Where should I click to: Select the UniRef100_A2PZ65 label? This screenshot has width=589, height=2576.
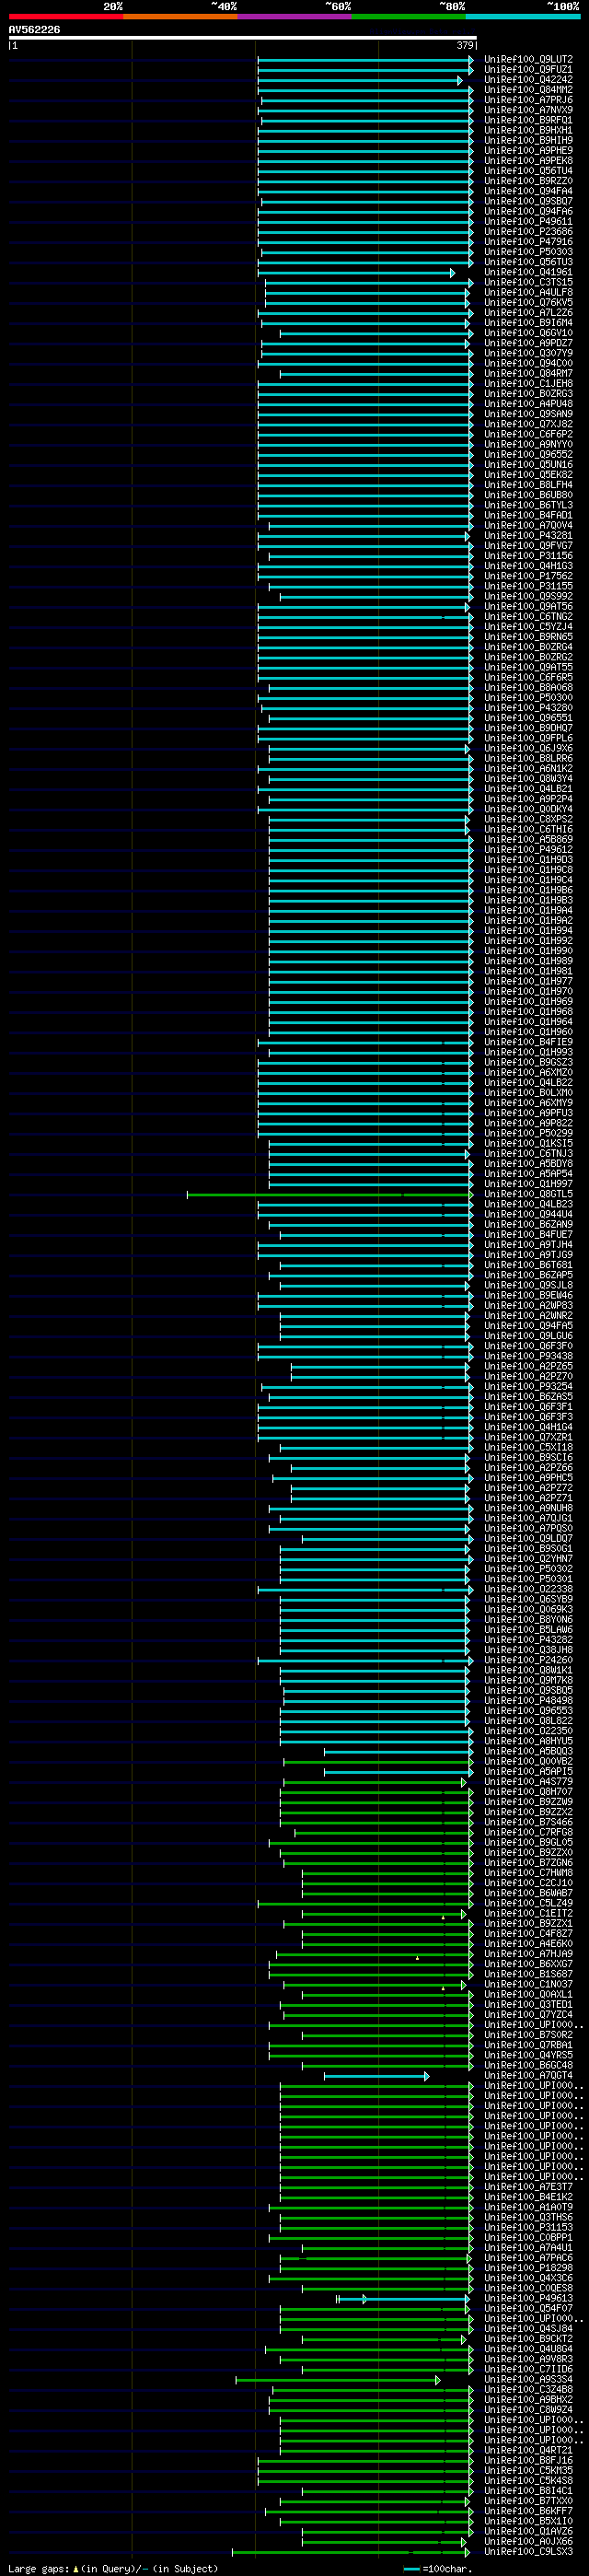pyautogui.click(x=529, y=1366)
